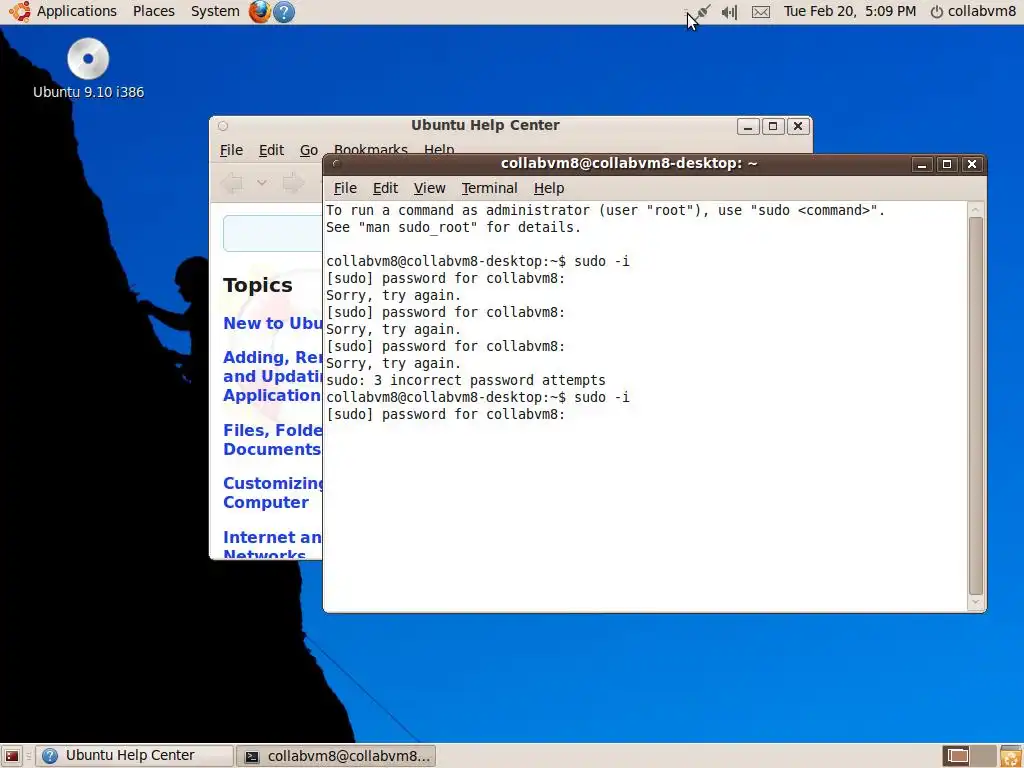Click the volume speaker icon in panel

[729, 12]
